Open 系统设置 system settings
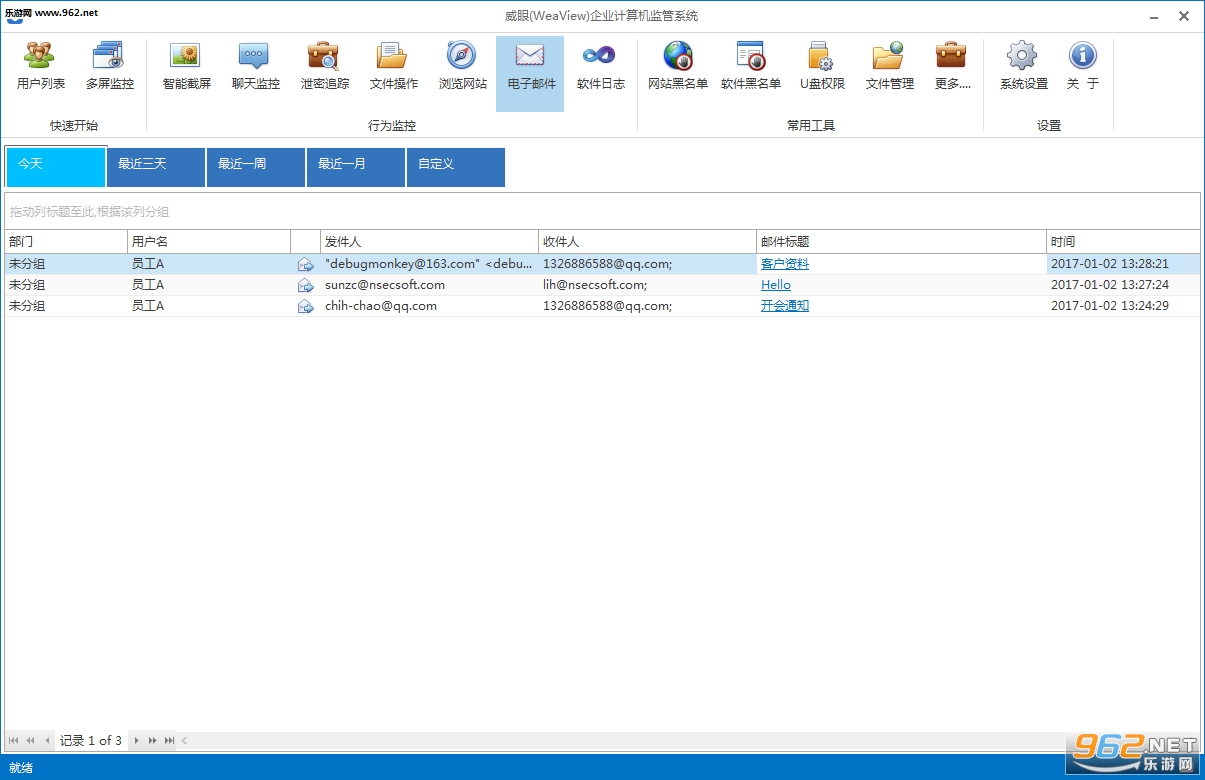1205x780 pixels. pyautogui.click(x=1023, y=66)
